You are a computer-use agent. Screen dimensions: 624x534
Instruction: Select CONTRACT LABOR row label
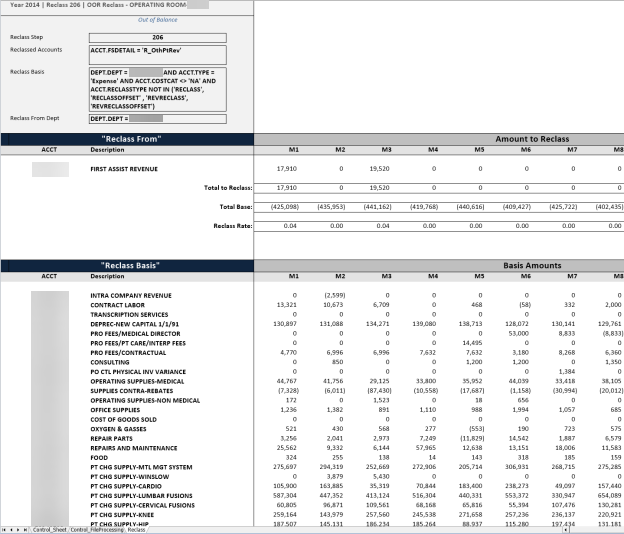tap(117, 305)
